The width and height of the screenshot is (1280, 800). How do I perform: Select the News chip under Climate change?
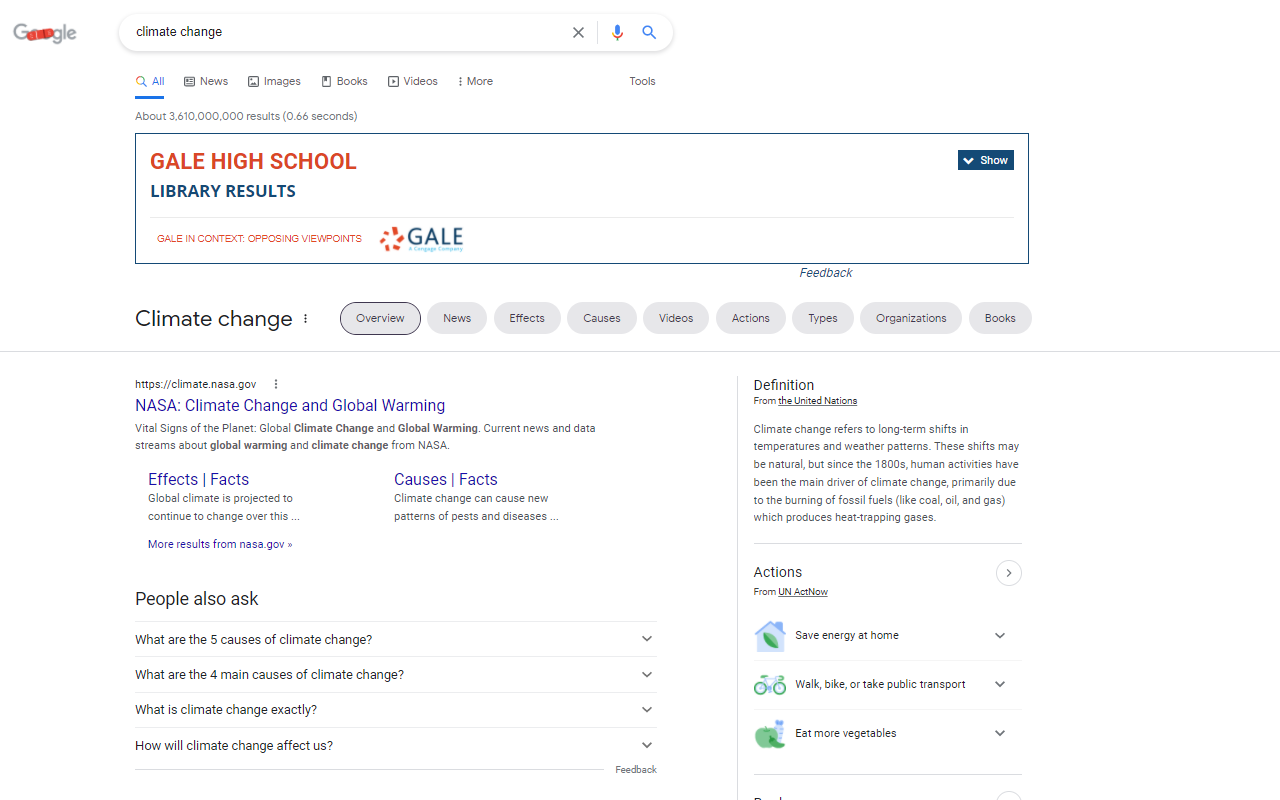coord(457,319)
